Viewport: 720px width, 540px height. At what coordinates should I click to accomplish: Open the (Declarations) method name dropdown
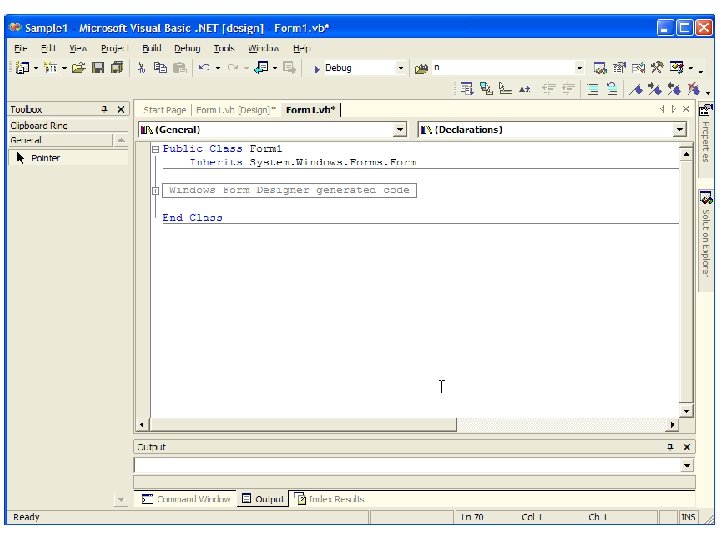pos(680,129)
